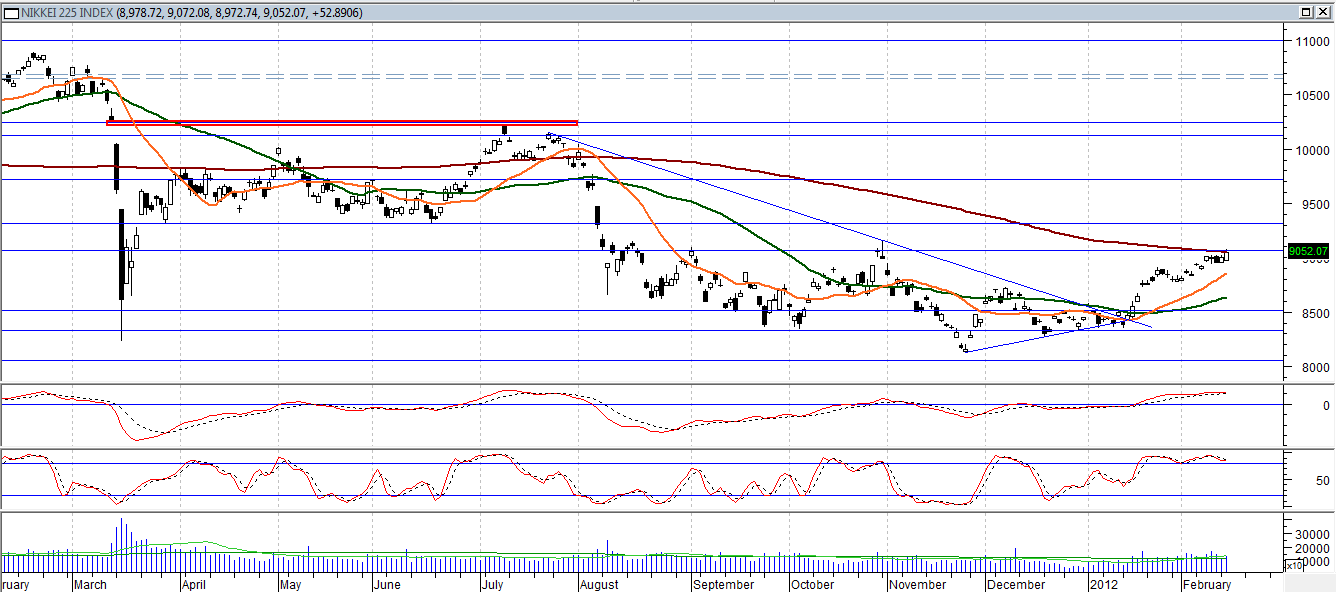Click the October label on time axis
The width and height of the screenshot is (1336, 592).
[811, 584]
